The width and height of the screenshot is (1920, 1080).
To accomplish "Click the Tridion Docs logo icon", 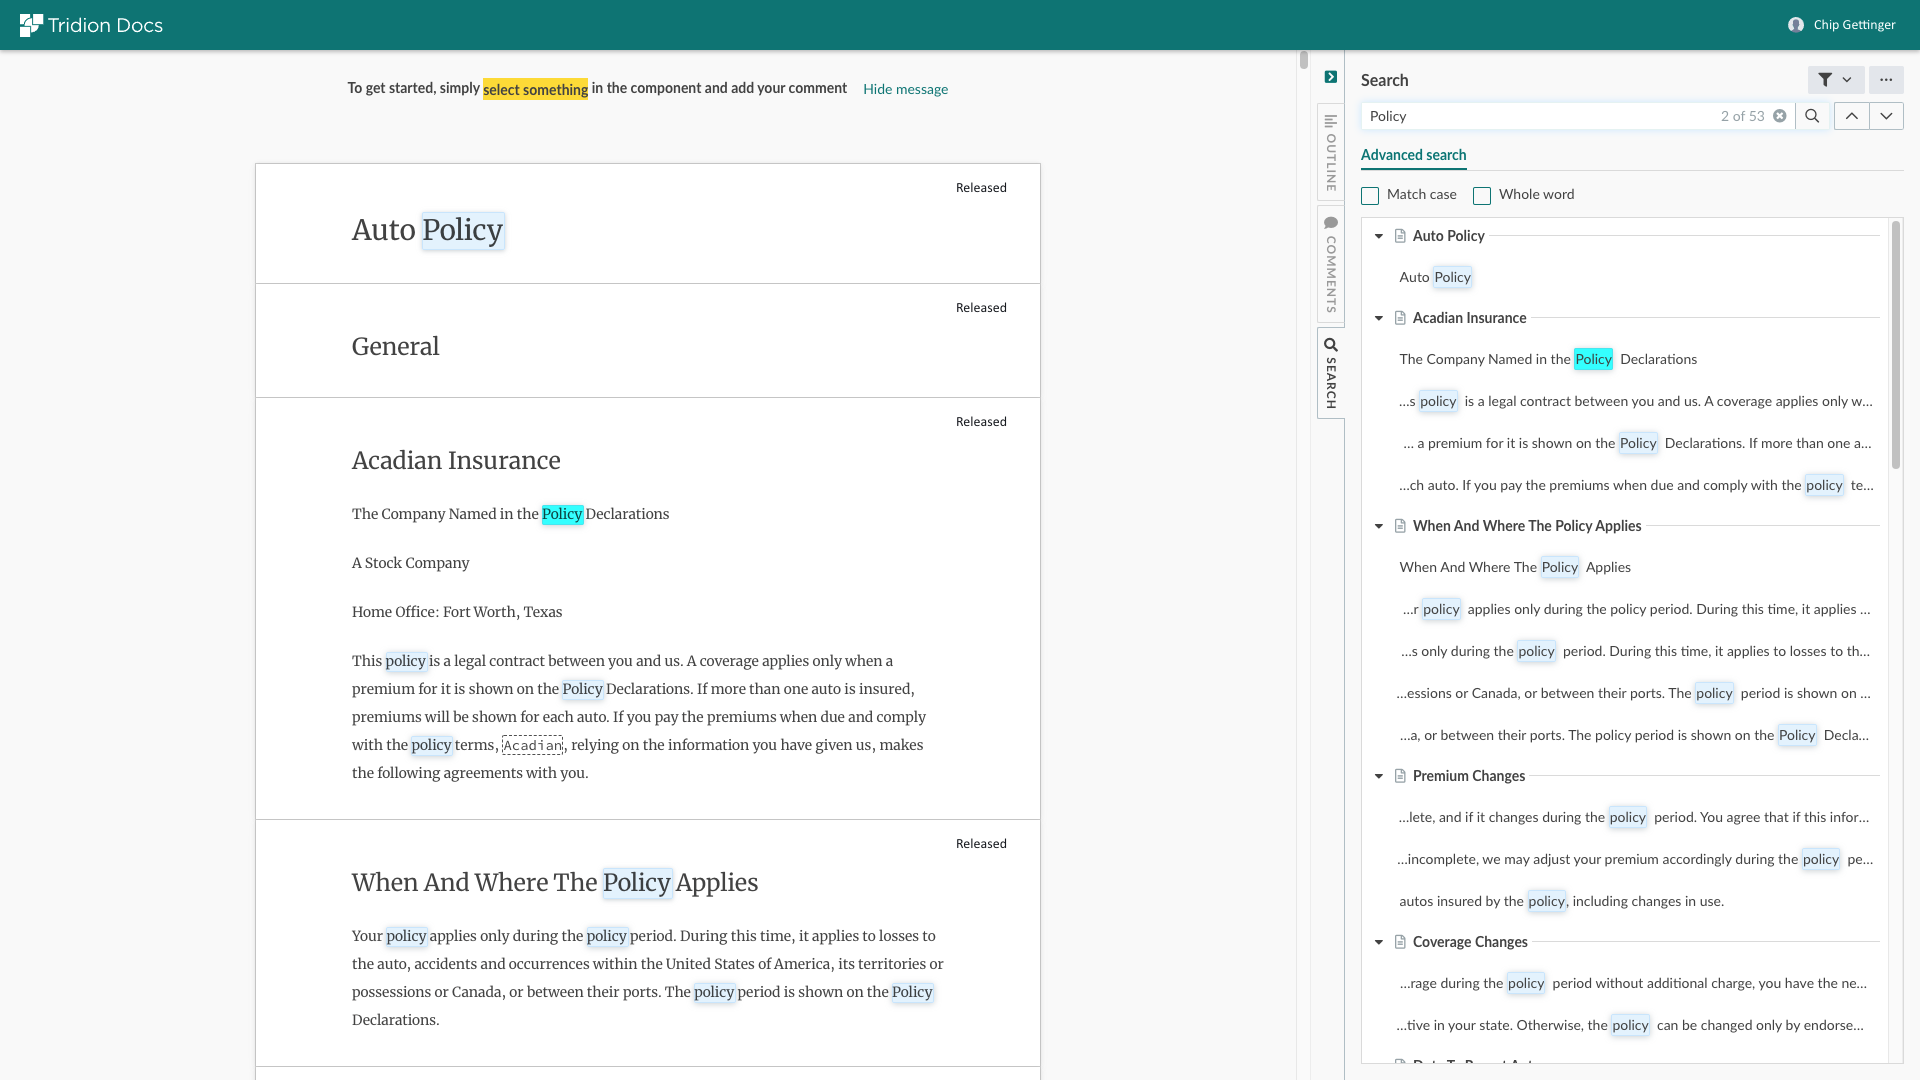I will click(31, 25).
